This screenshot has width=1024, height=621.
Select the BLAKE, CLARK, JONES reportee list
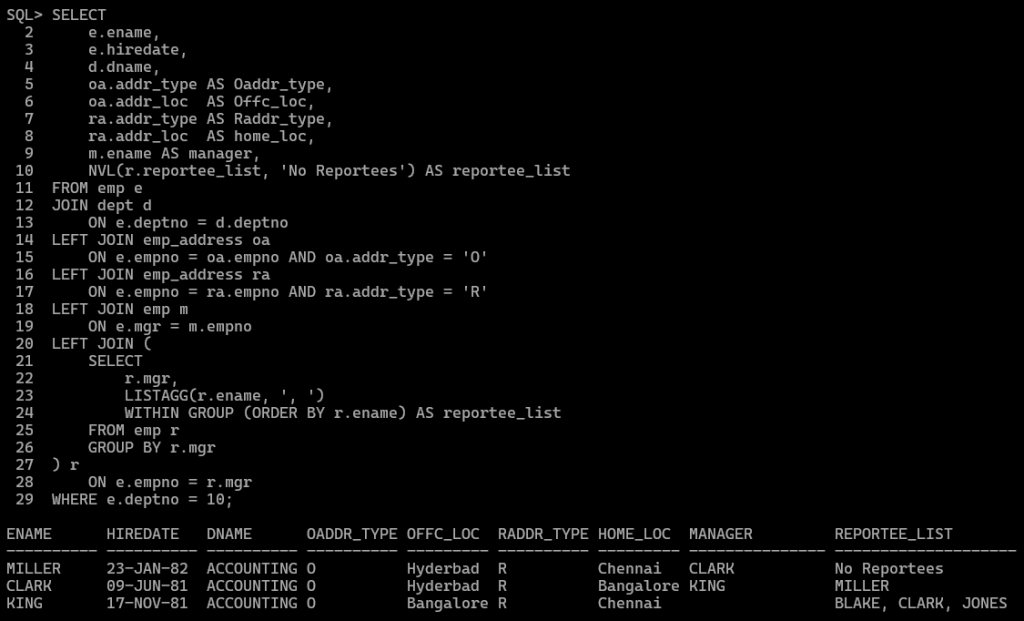point(921,603)
